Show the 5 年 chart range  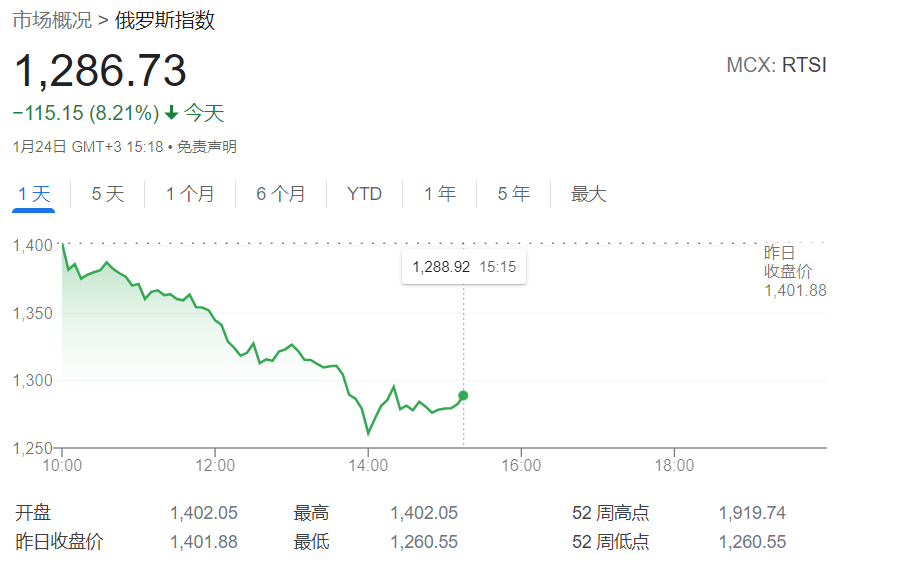tap(514, 194)
